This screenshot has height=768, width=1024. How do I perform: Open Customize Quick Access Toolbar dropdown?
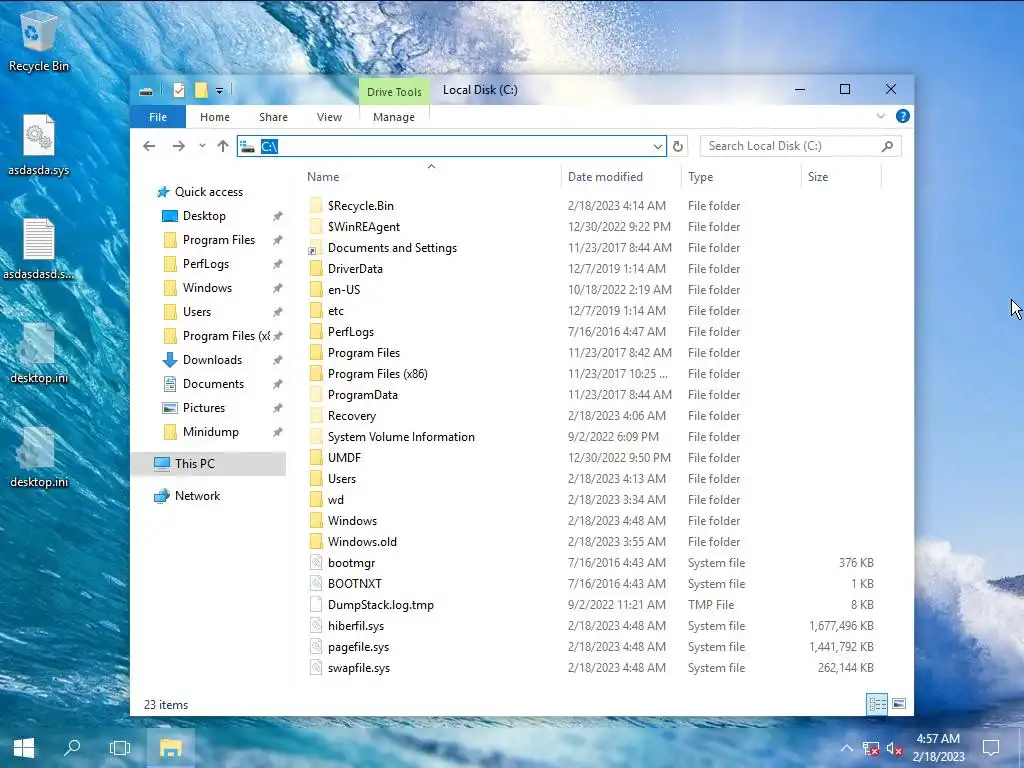click(219, 91)
